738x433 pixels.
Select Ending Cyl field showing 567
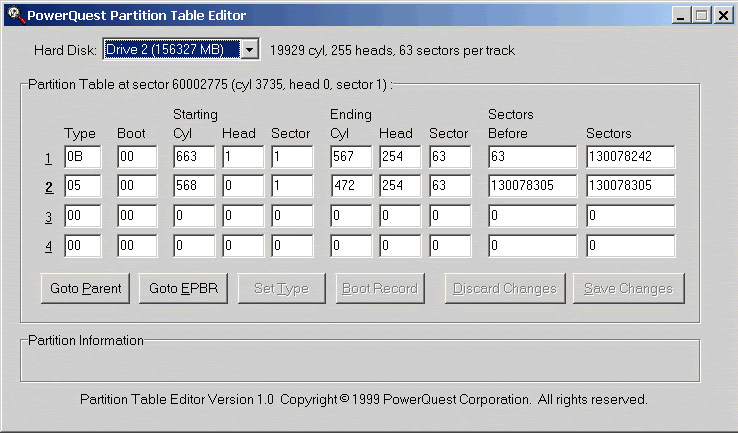pos(350,157)
